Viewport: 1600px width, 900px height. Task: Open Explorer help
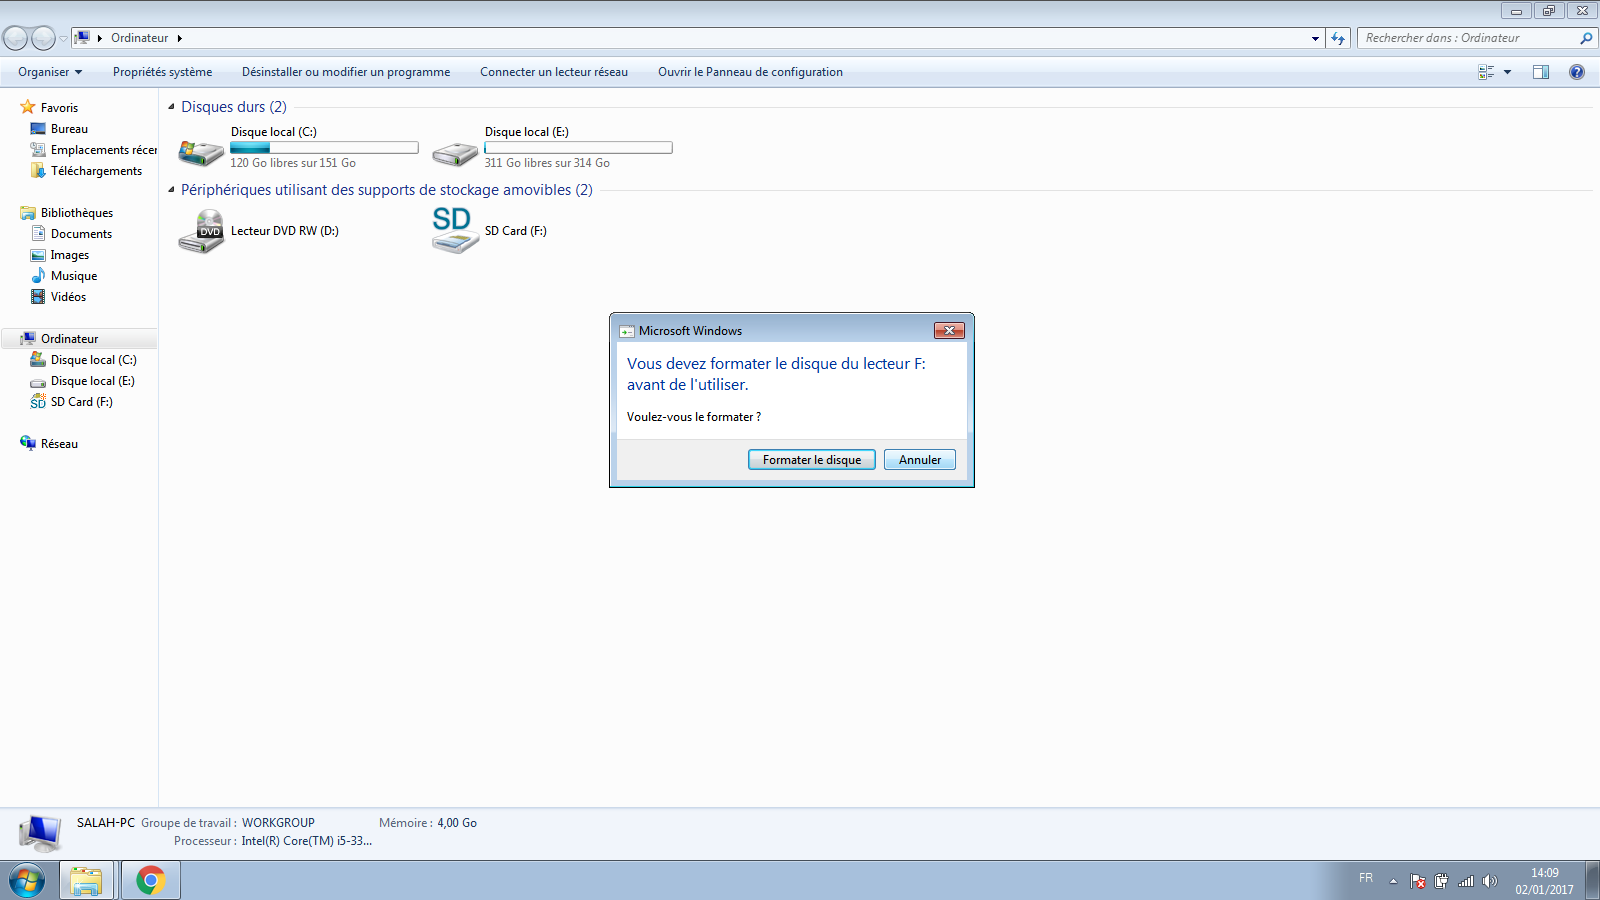click(x=1577, y=72)
